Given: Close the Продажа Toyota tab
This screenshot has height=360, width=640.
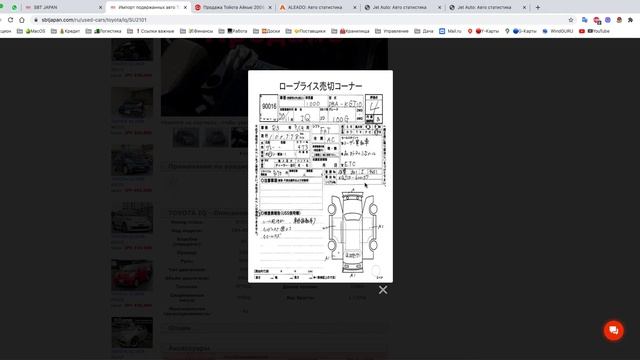Looking at the screenshot, I should (270, 7).
